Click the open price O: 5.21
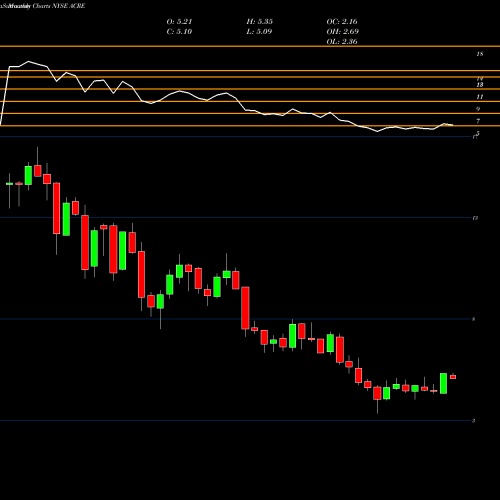Viewport: 500px width, 500px height. [179, 22]
